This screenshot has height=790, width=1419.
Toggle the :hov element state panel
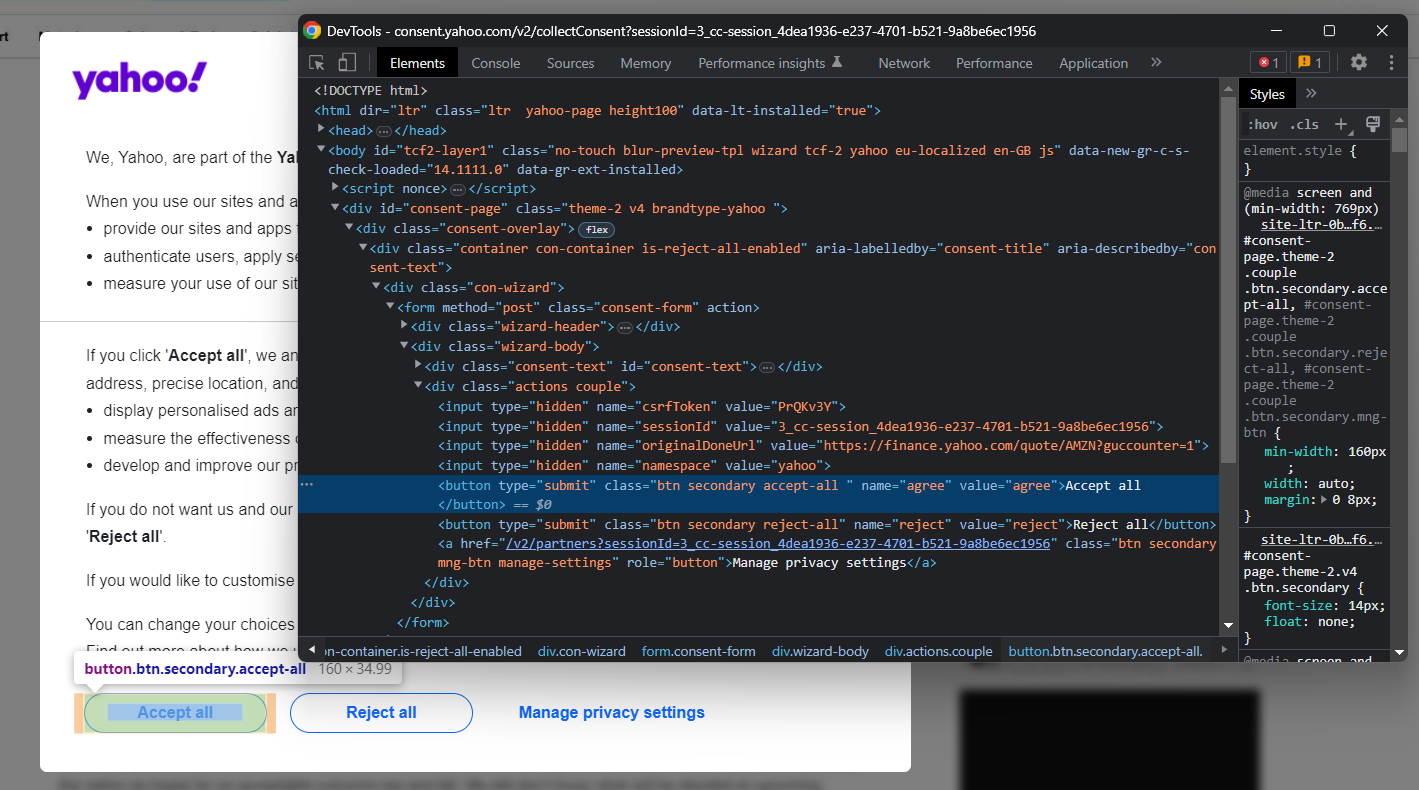[x=1262, y=125]
